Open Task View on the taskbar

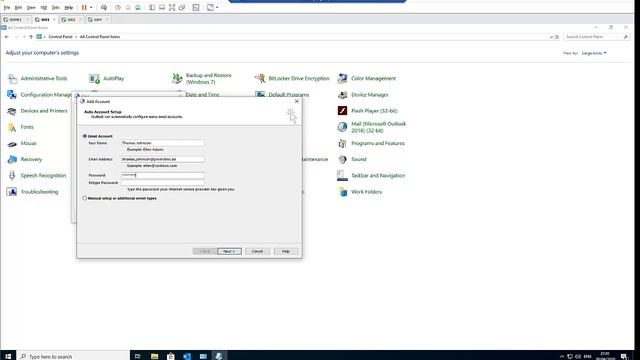pos(138,356)
